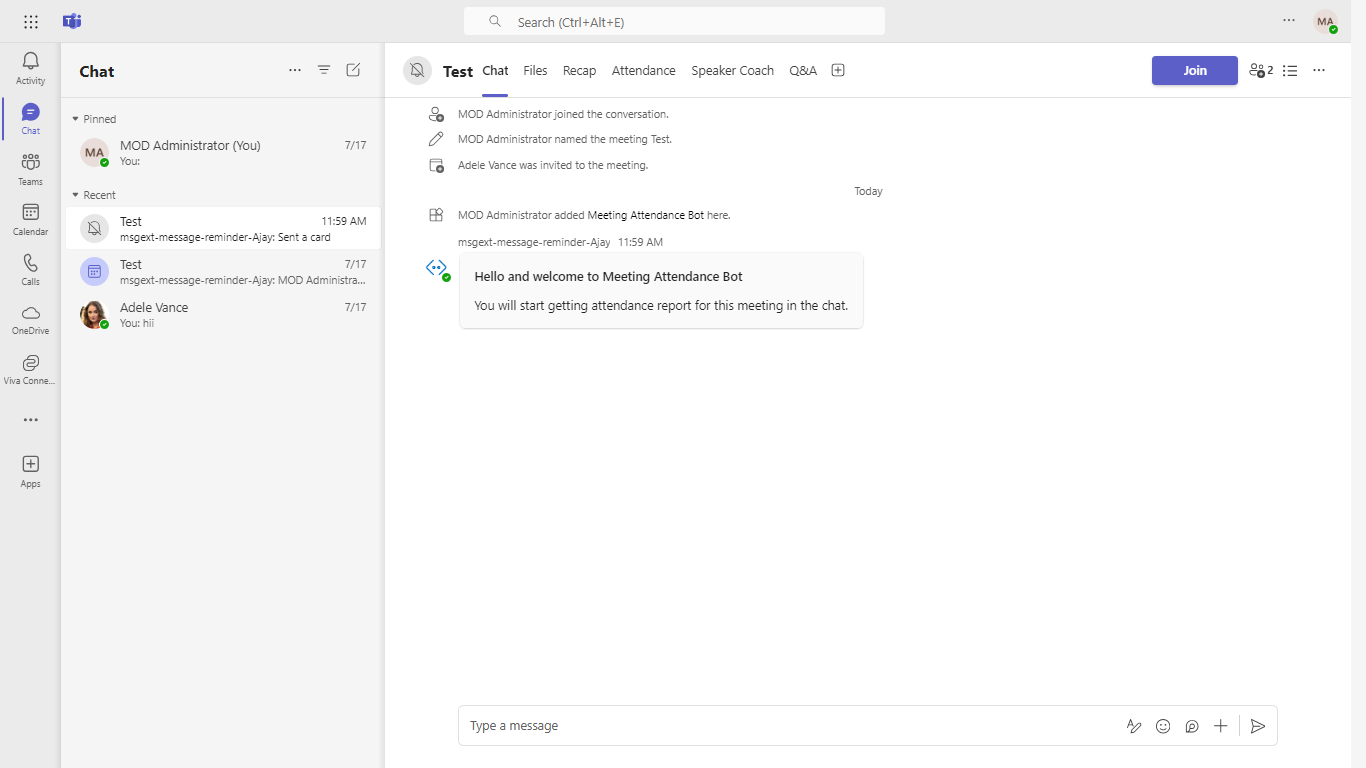Switch to the Speaker Coach tab
This screenshot has width=1366, height=768.
tap(733, 70)
